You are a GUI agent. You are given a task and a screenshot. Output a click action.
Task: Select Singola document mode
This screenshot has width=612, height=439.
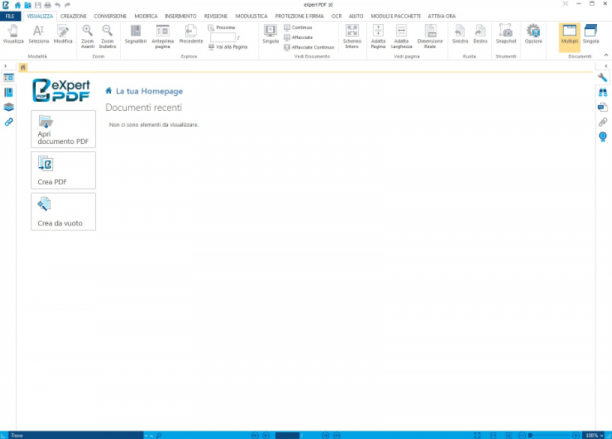pyautogui.click(x=591, y=34)
